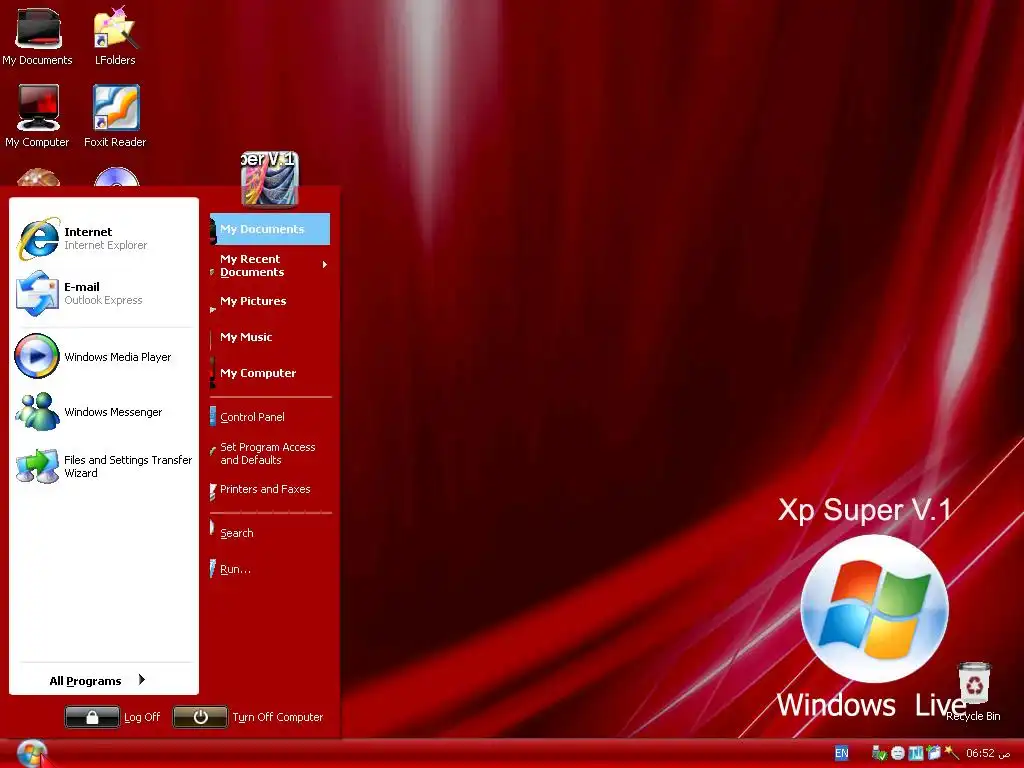Click the Internet Explorer icon in Start menu
The image size is (1024, 768).
click(39, 238)
